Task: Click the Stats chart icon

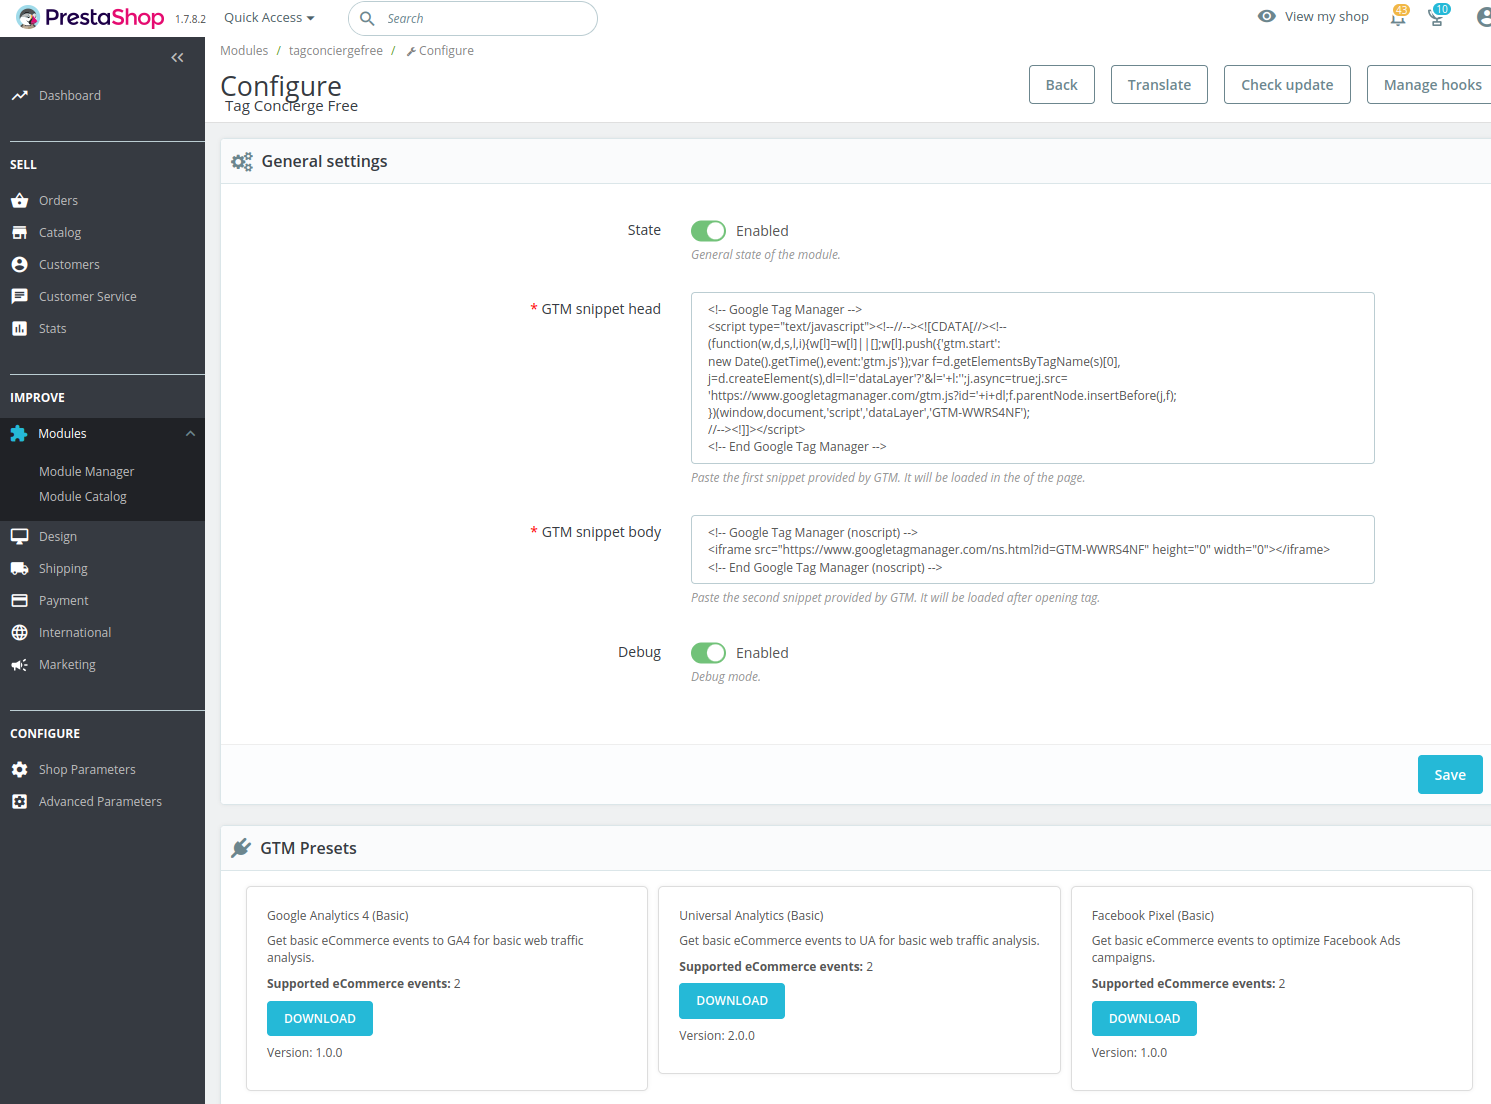Action: [19, 329]
